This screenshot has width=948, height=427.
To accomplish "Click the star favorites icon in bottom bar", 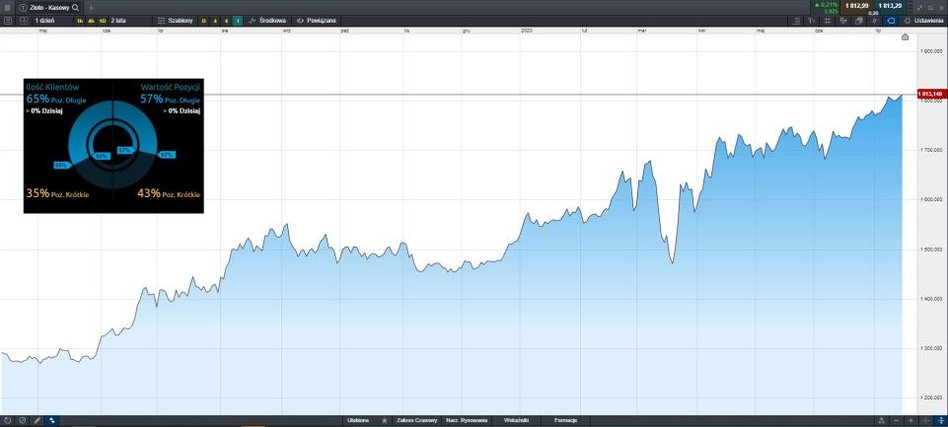I will pos(384,420).
